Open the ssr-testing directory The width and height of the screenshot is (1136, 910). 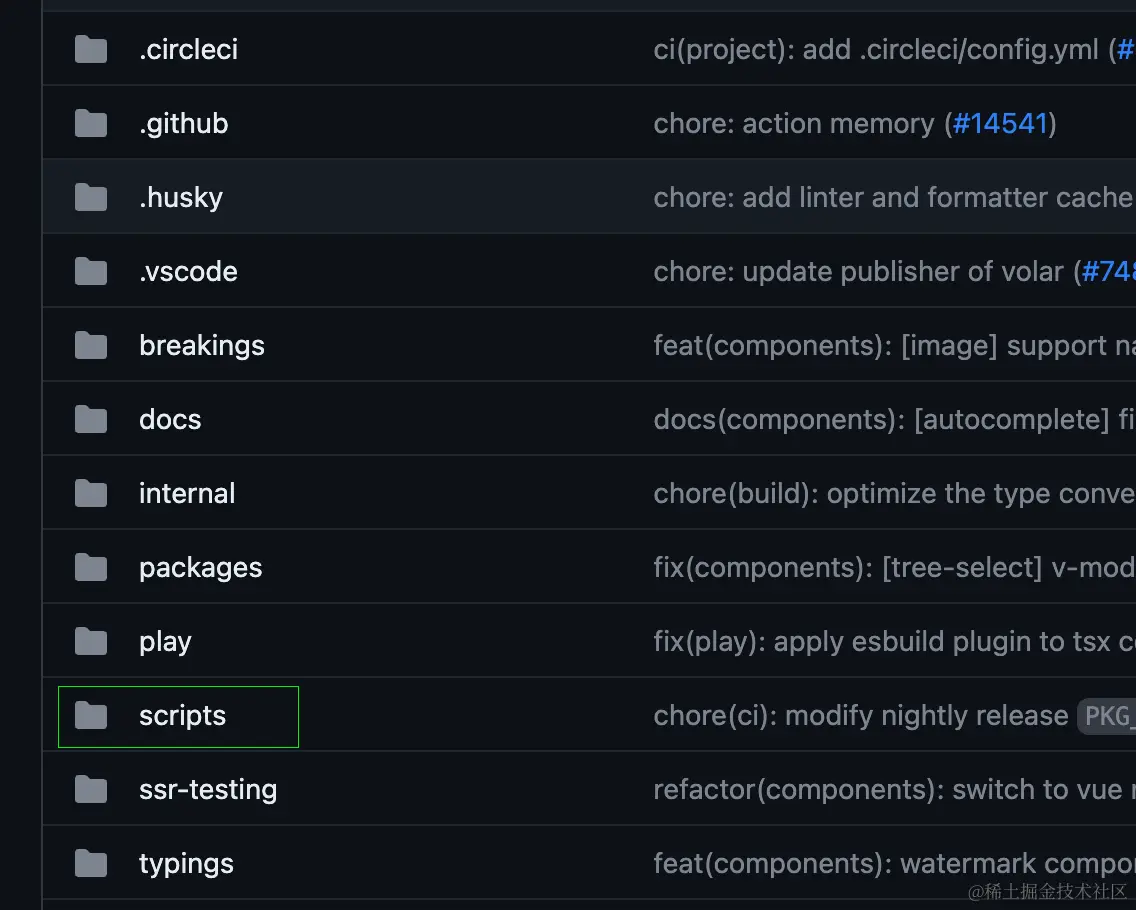(208, 789)
